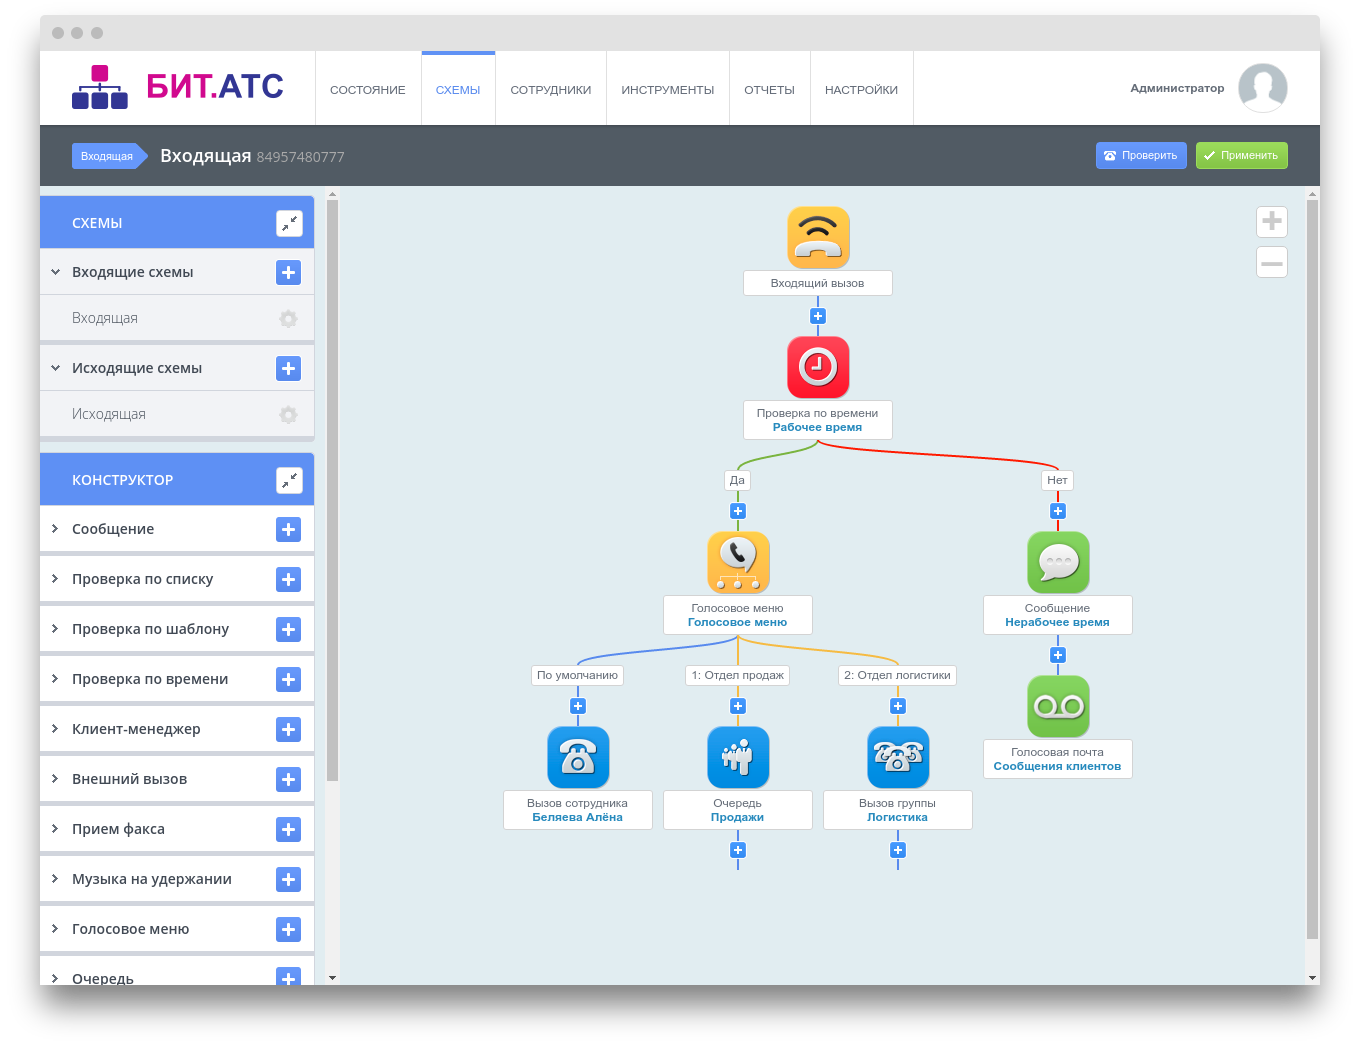This screenshot has height=1055, width=1360.
Task: Click the Вызов сотрудника telephone icon
Action: 578,757
